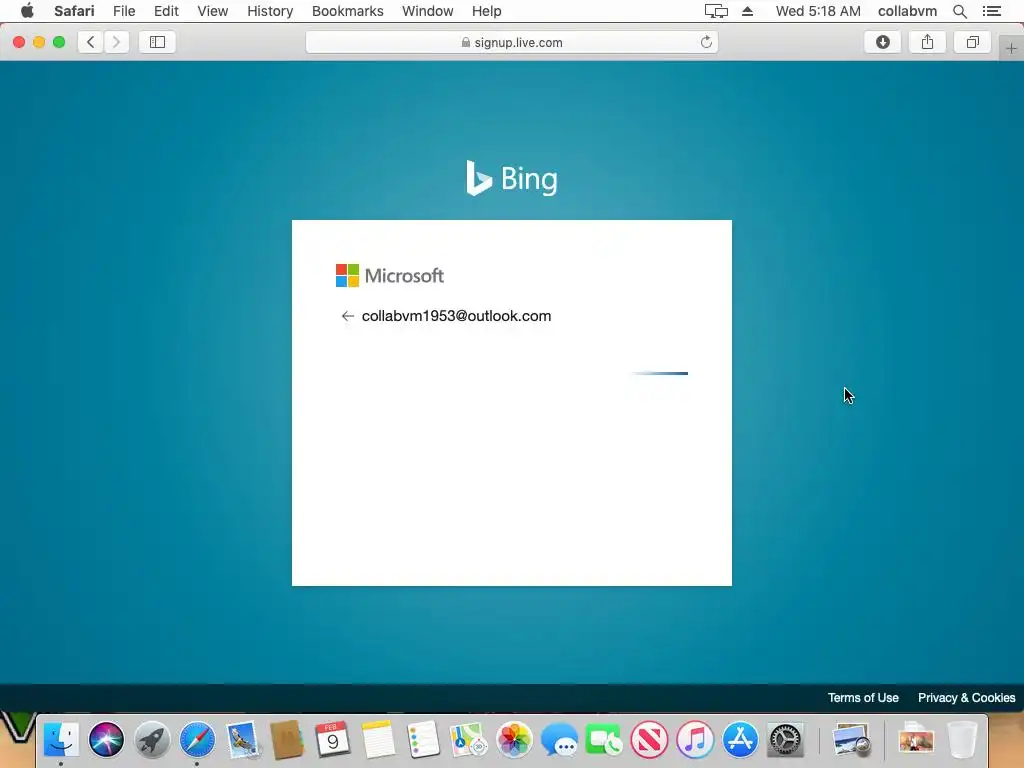Click the eject icon in menu bar
Screen dimensions: 1024x768
point(748,11)
